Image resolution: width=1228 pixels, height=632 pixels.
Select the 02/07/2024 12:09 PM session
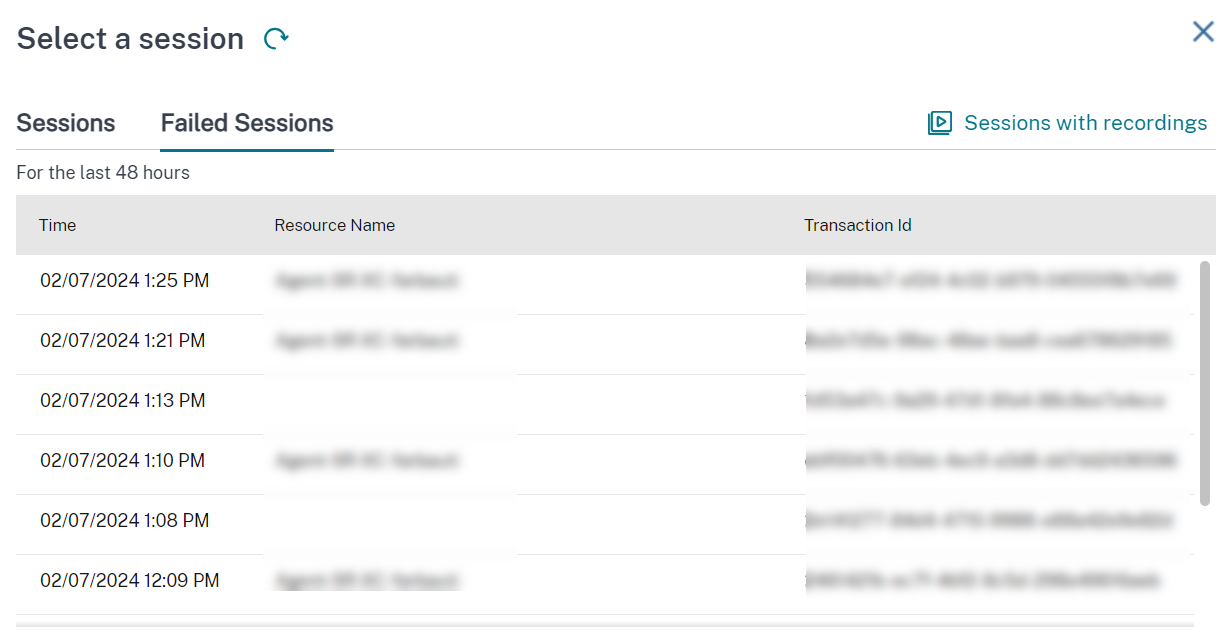[130, 581]
